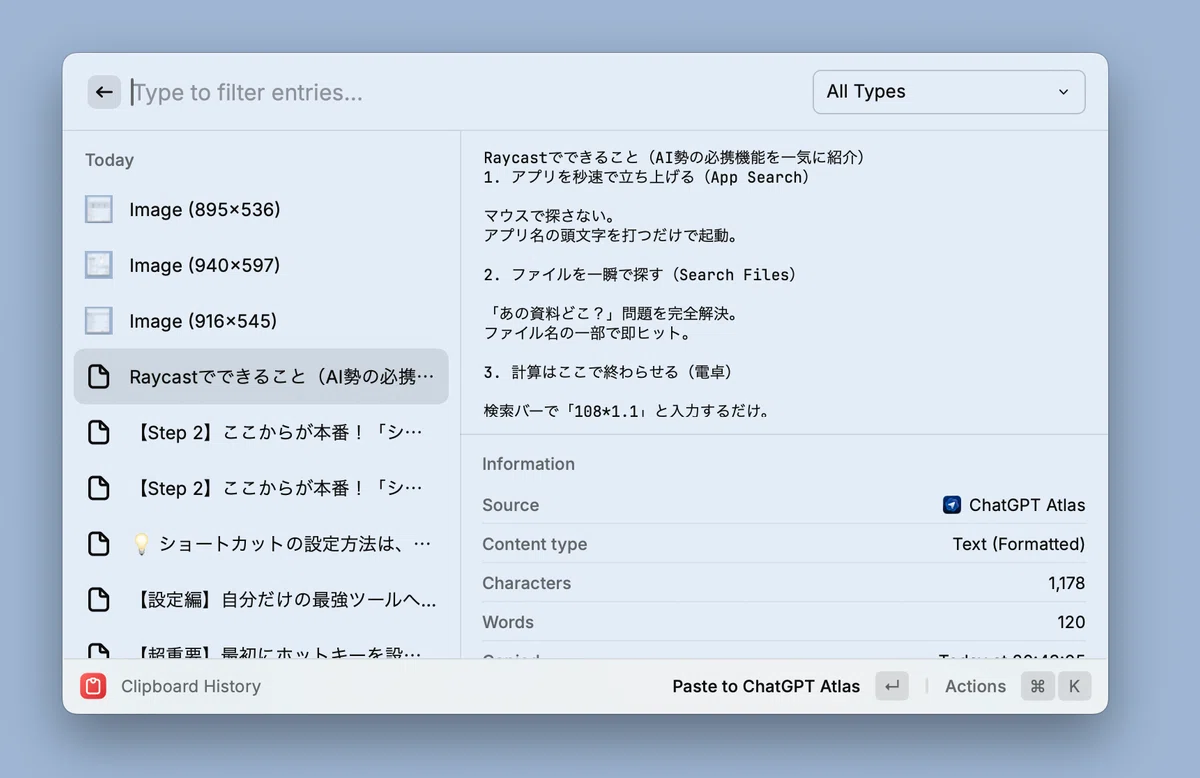The width and height of the screenshot is (1200, 778).
Task: Click preview line 3. 計算はここで終わらせる
Action: pyautogui.click(x=609, y=372)
